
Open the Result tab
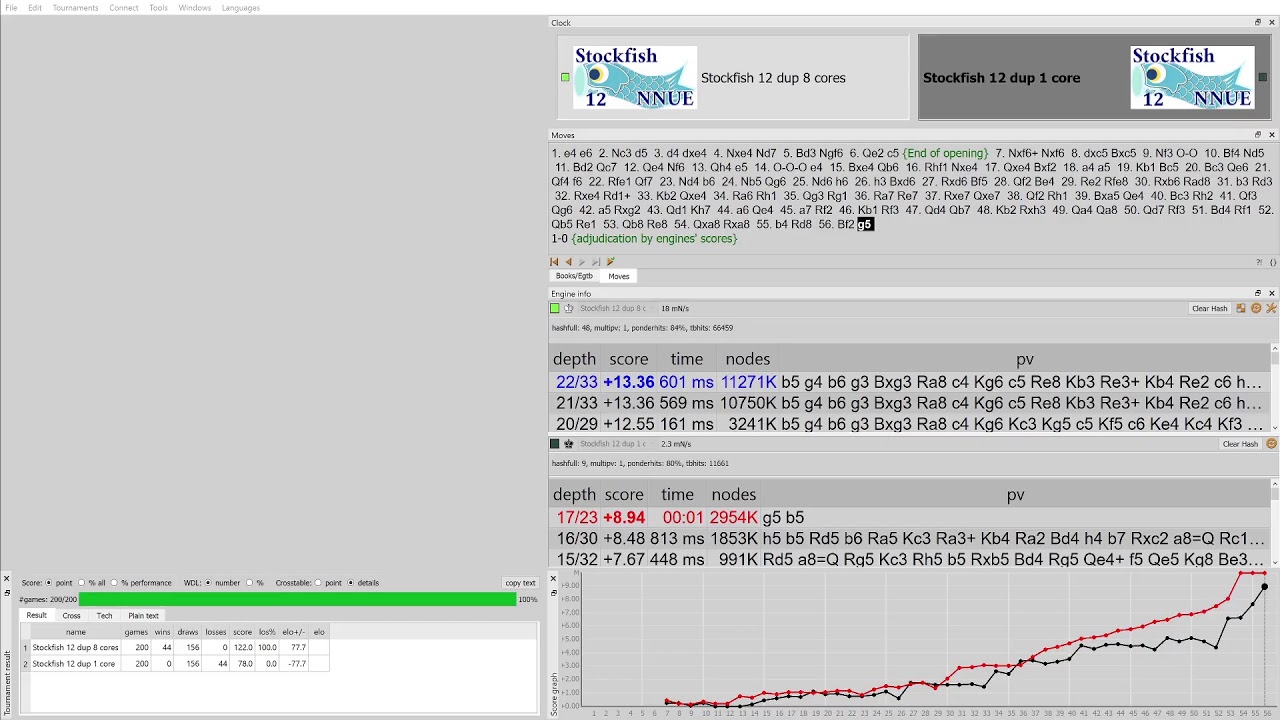point(37,616)
